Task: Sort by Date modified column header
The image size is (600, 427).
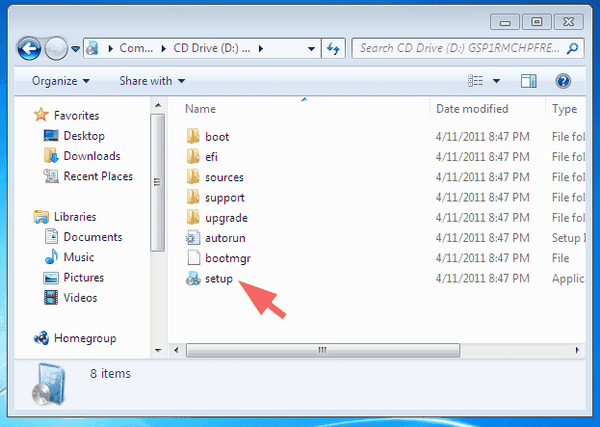Action: click(472, 109)
